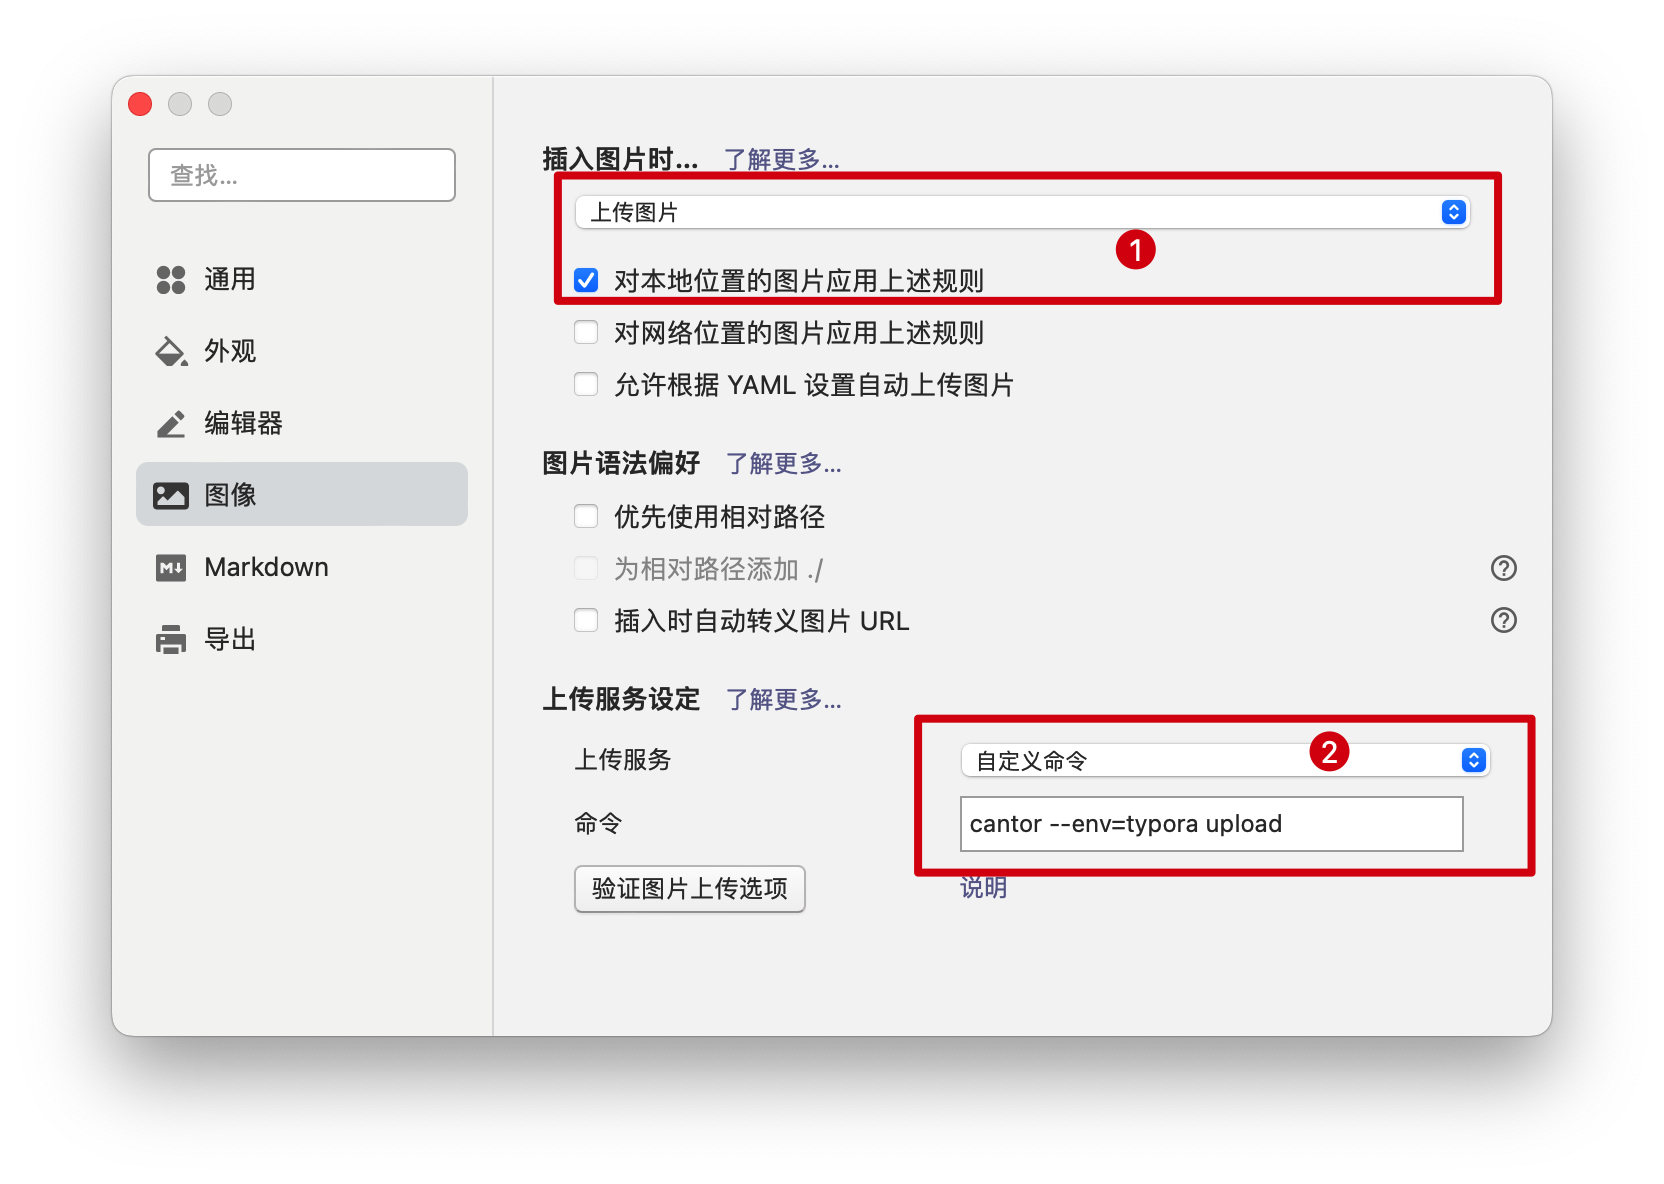The width and height of the screenshot is (1664, 1184).
Task: Expand the 自定义命令 upload service dropdown
Action: [x=1225, y=760]
